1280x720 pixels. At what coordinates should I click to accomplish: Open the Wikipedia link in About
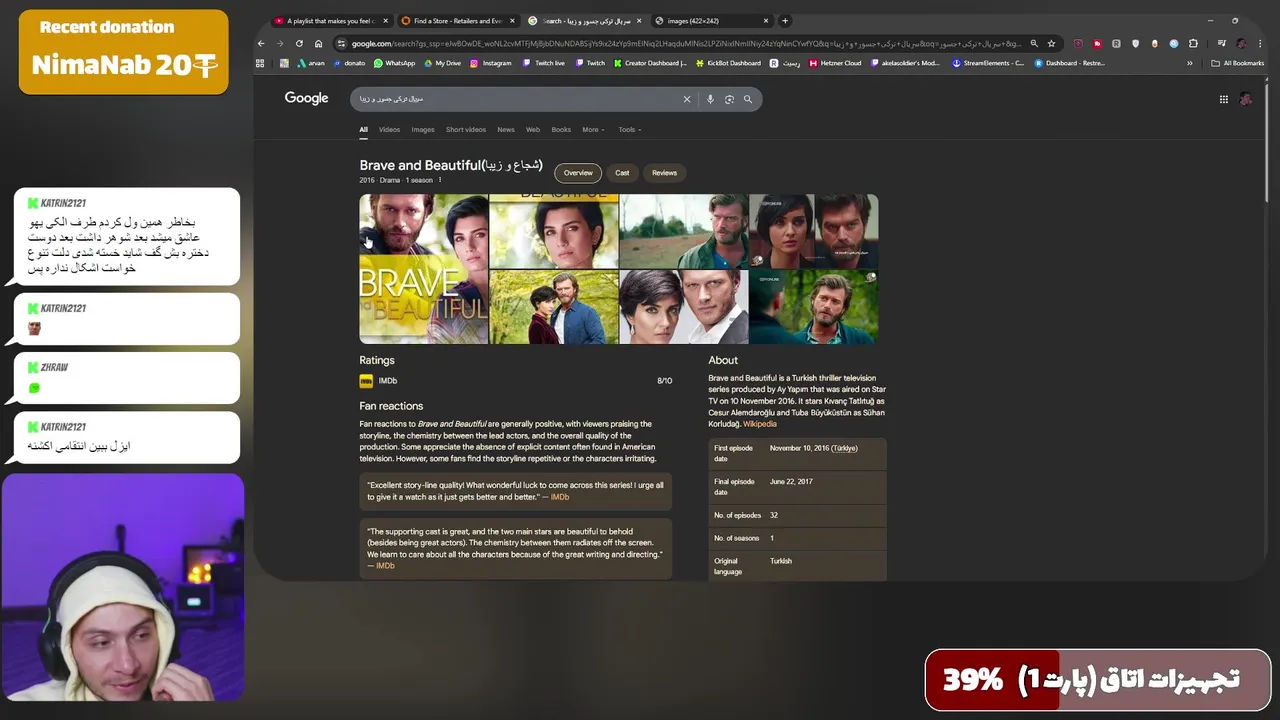click(760, 424)
